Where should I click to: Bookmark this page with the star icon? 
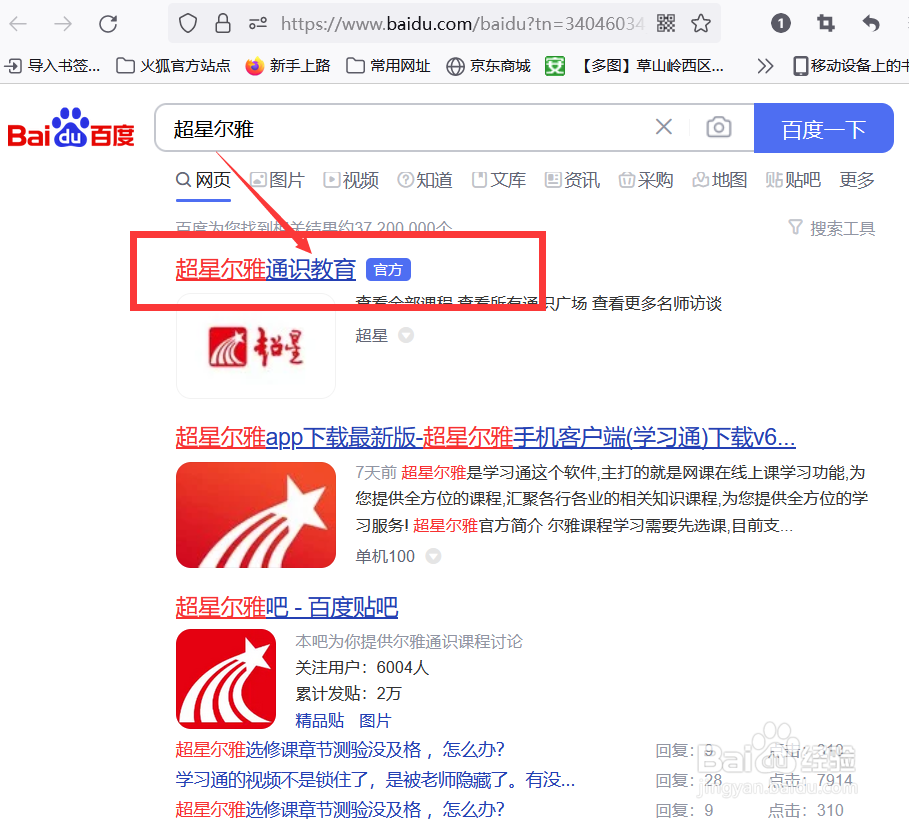click(701, 24)
